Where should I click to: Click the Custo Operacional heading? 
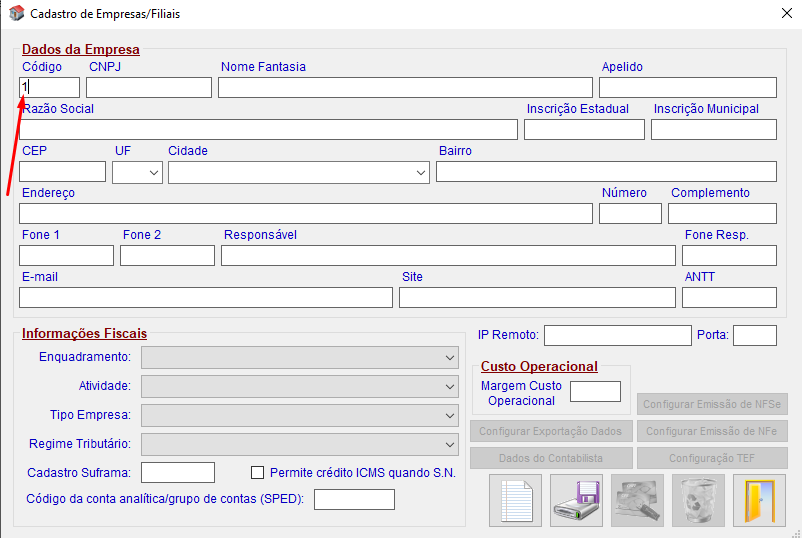pos(539,366)
